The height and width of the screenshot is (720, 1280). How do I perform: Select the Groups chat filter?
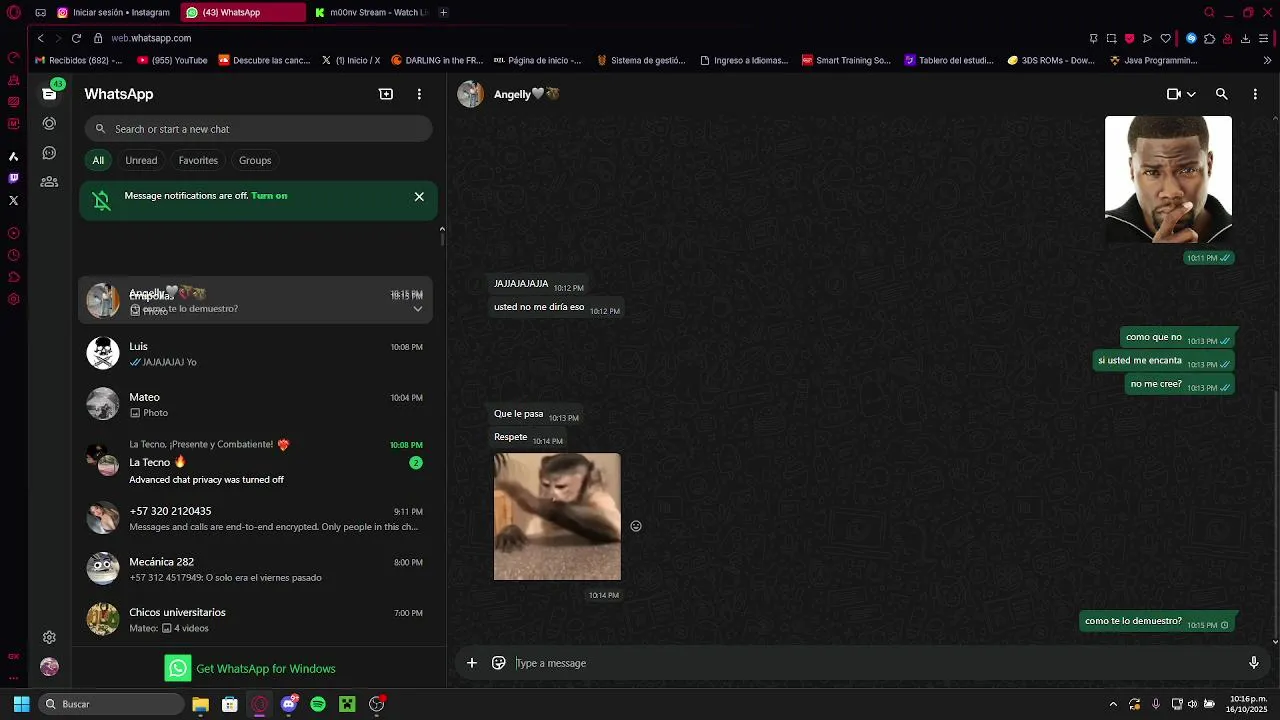[255, 160]
